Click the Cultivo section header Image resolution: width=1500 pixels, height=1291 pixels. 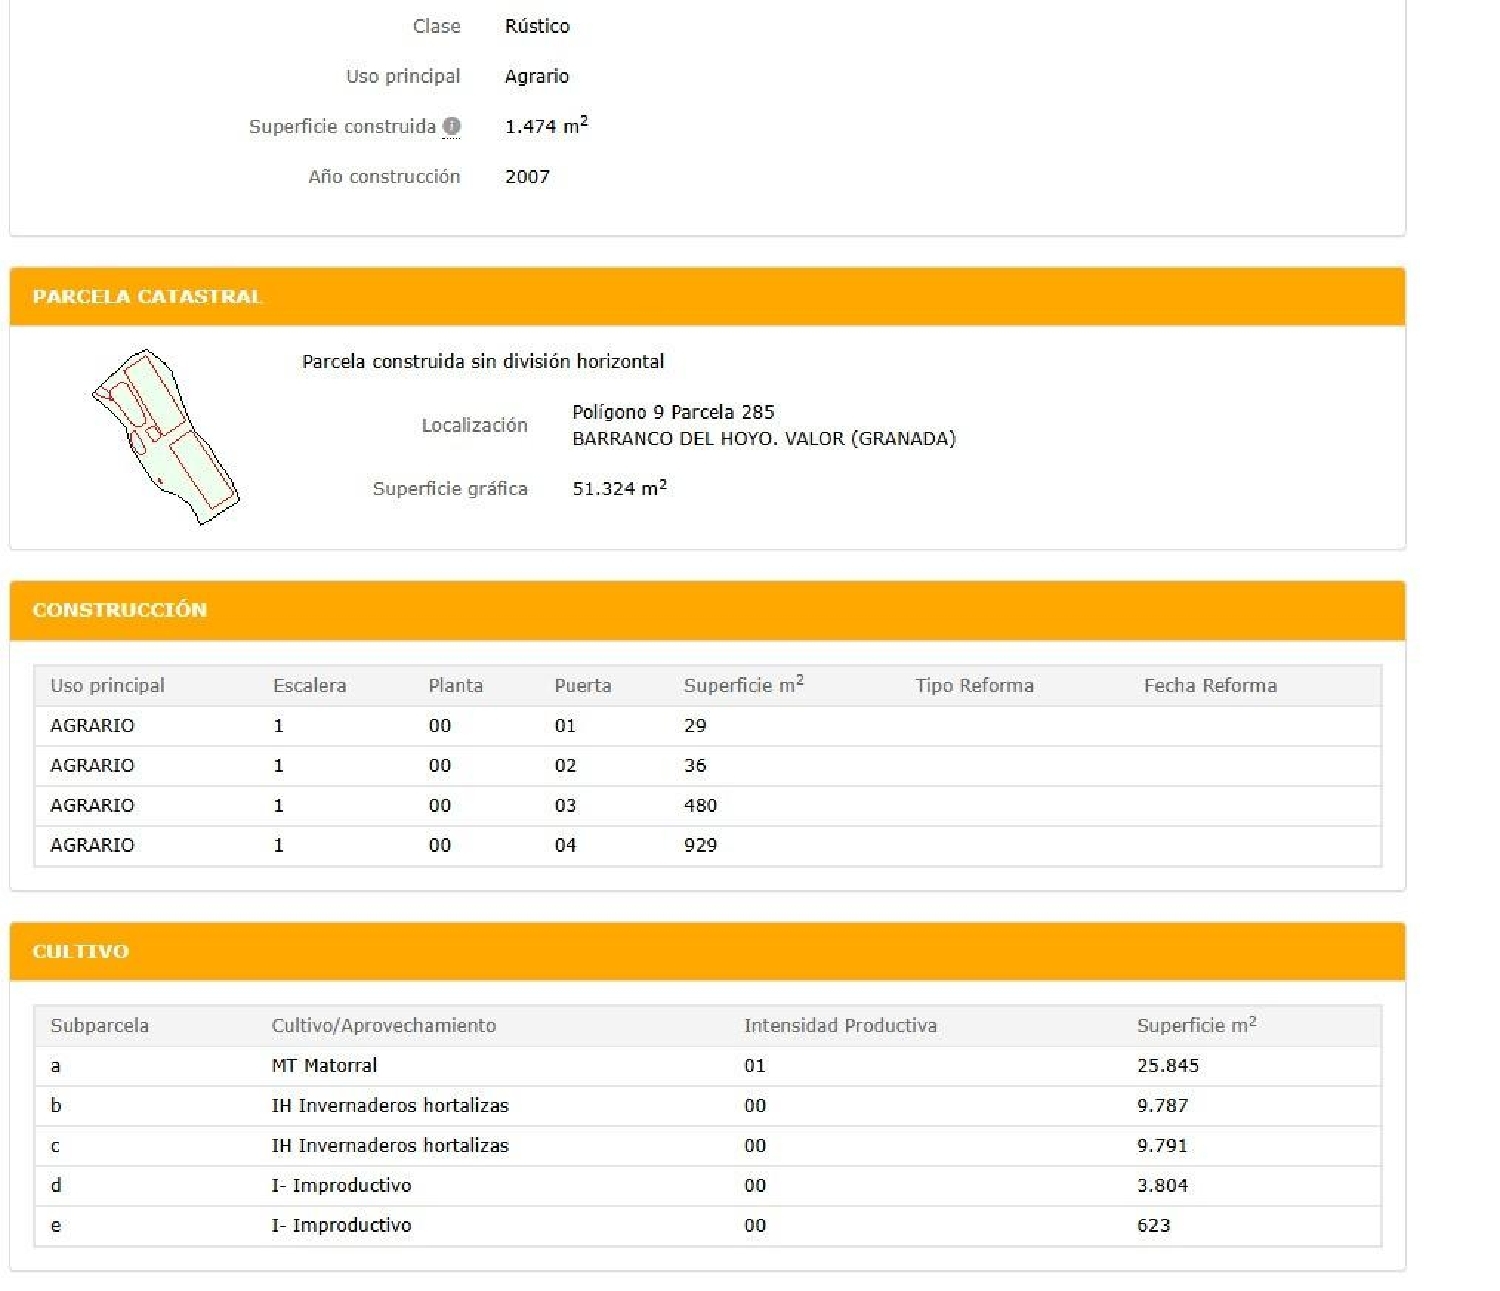81,952
